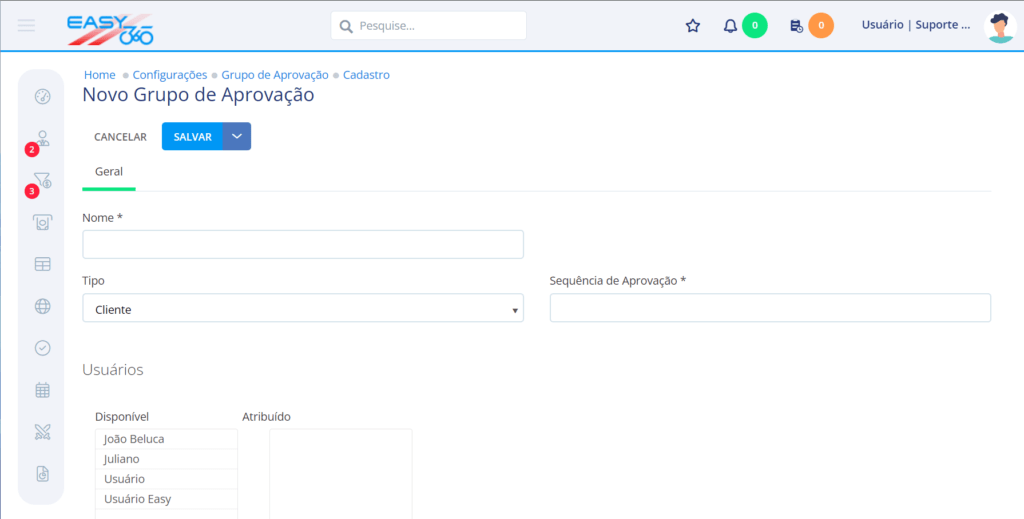Open the hamburger menu icon
Image resolution: width=1024 pixels, height=519 pixels.
point(26,25)
